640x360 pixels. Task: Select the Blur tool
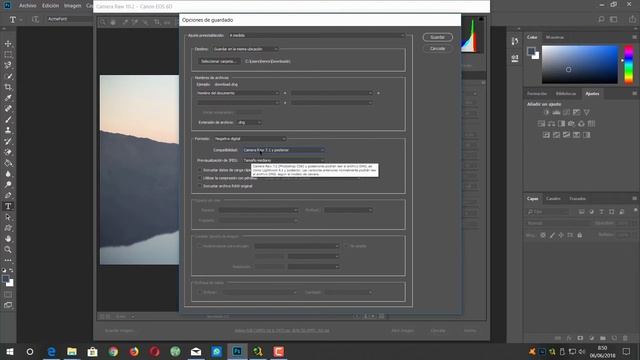coord(8,174)
